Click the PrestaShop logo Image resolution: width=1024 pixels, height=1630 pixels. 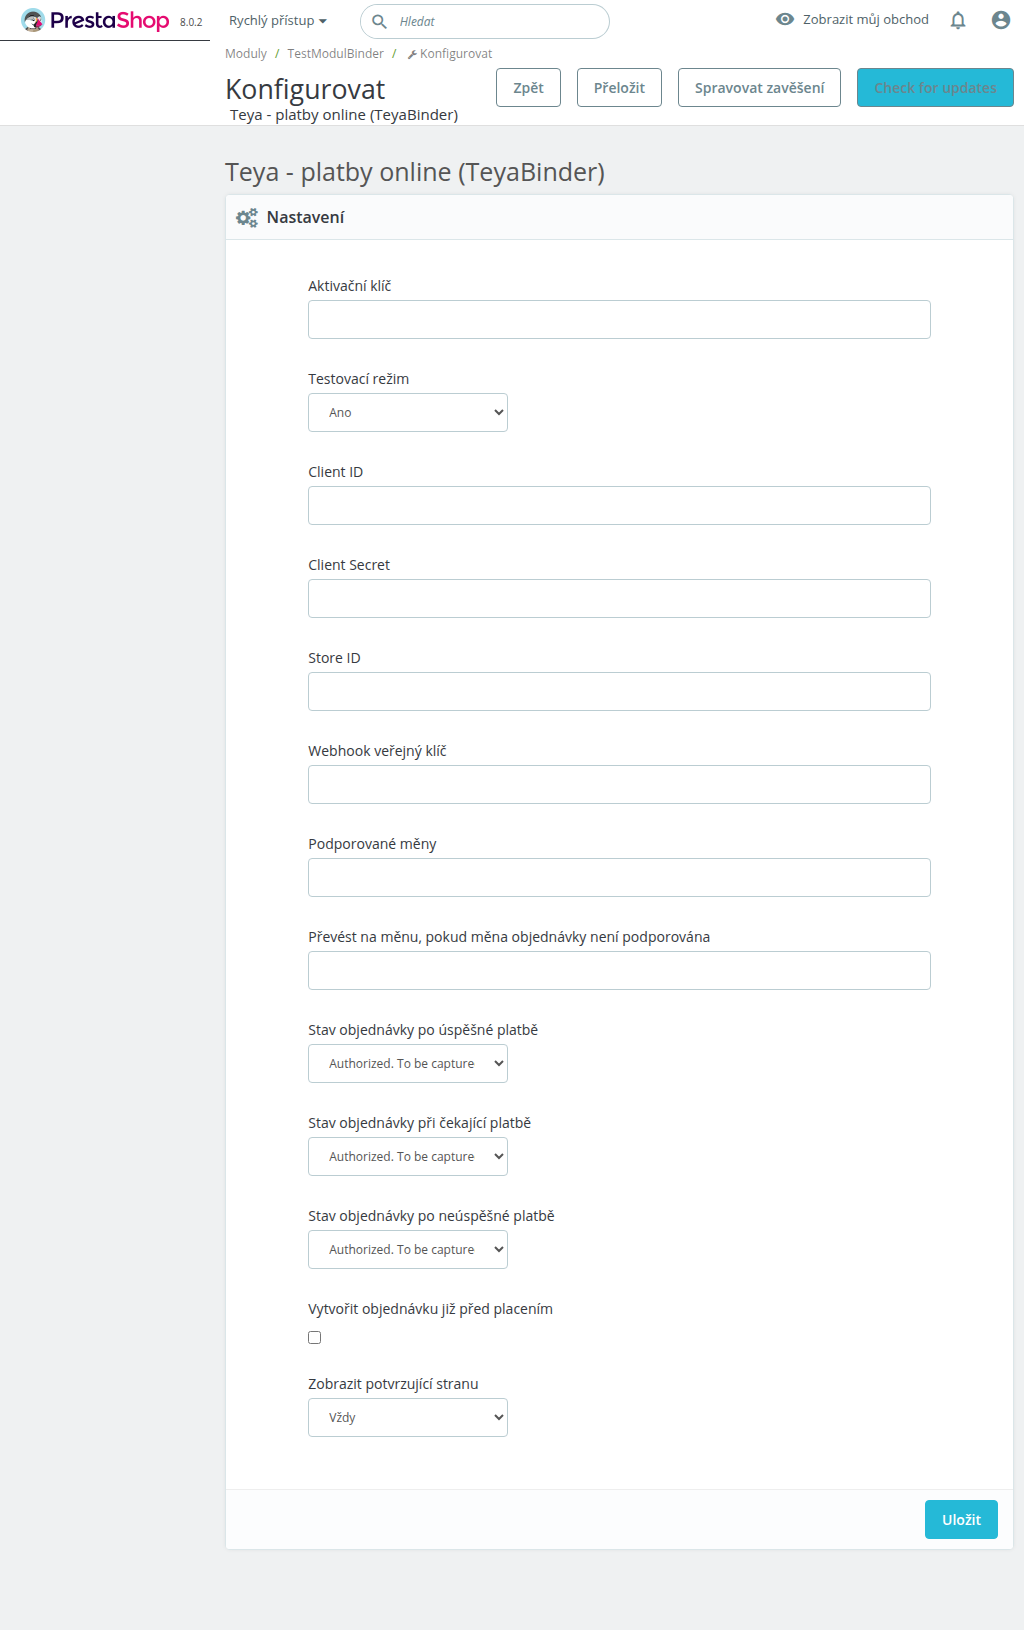tap(95, 20)
